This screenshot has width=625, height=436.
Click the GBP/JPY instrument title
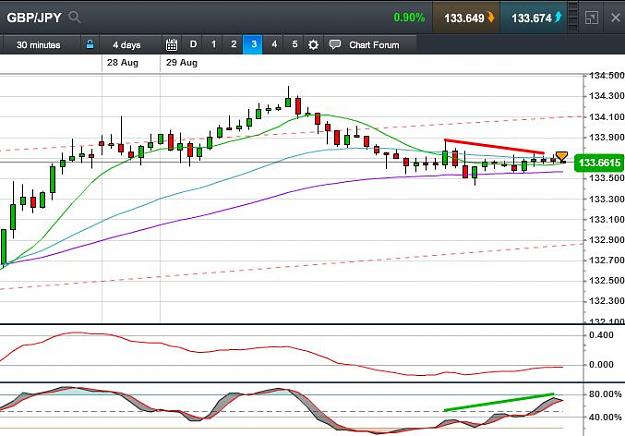[34, 18]
